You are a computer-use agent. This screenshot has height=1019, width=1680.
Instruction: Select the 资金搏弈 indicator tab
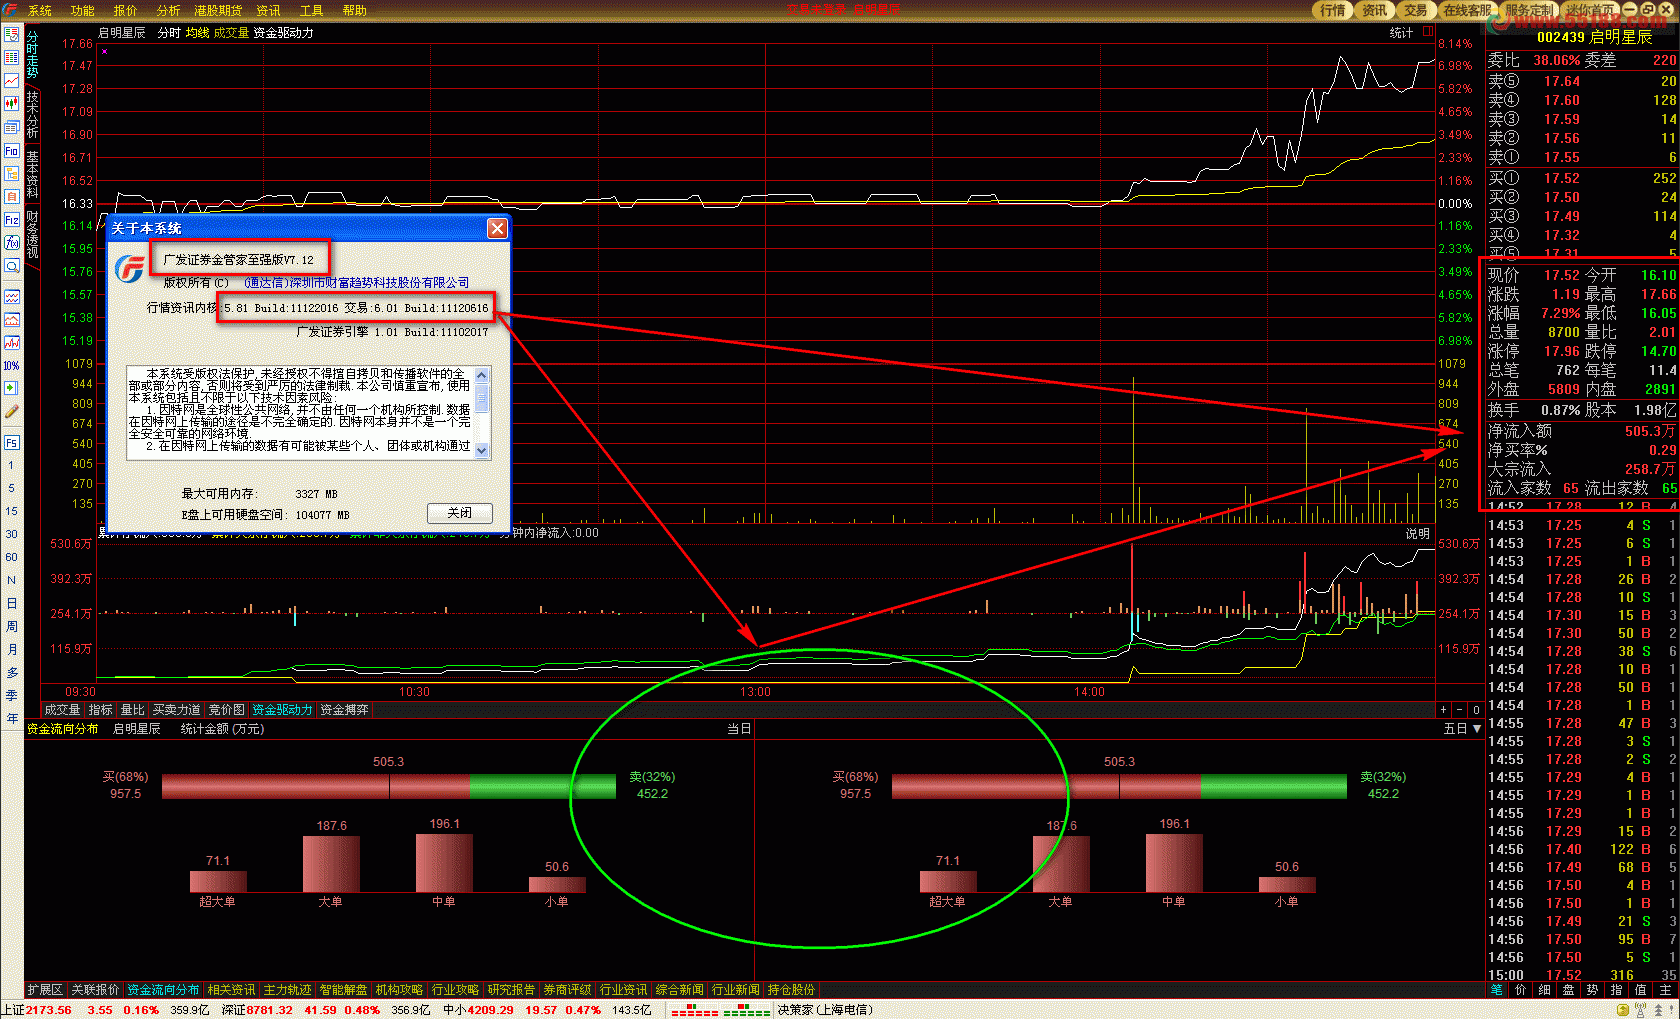pyautogui.click(x=345, y=710)
